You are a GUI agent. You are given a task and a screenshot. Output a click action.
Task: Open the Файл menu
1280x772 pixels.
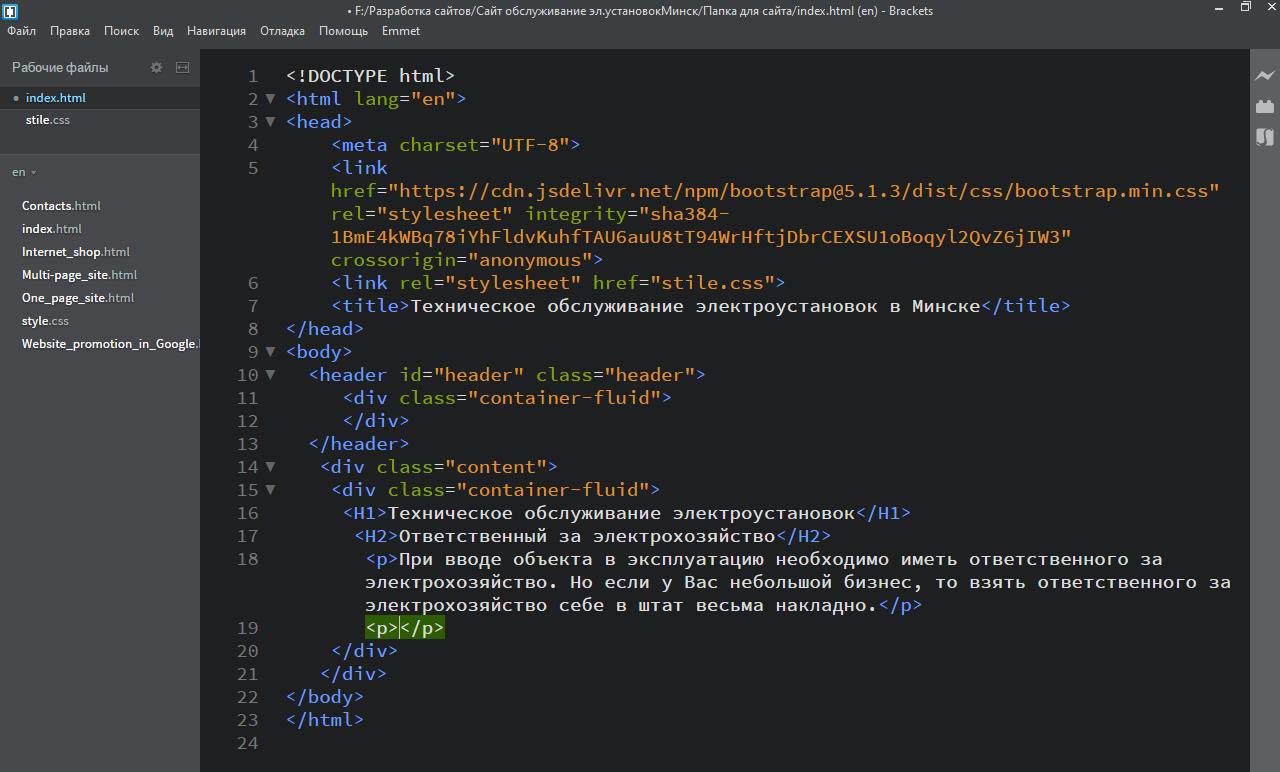pyautogui.click(x=21, y=31)
